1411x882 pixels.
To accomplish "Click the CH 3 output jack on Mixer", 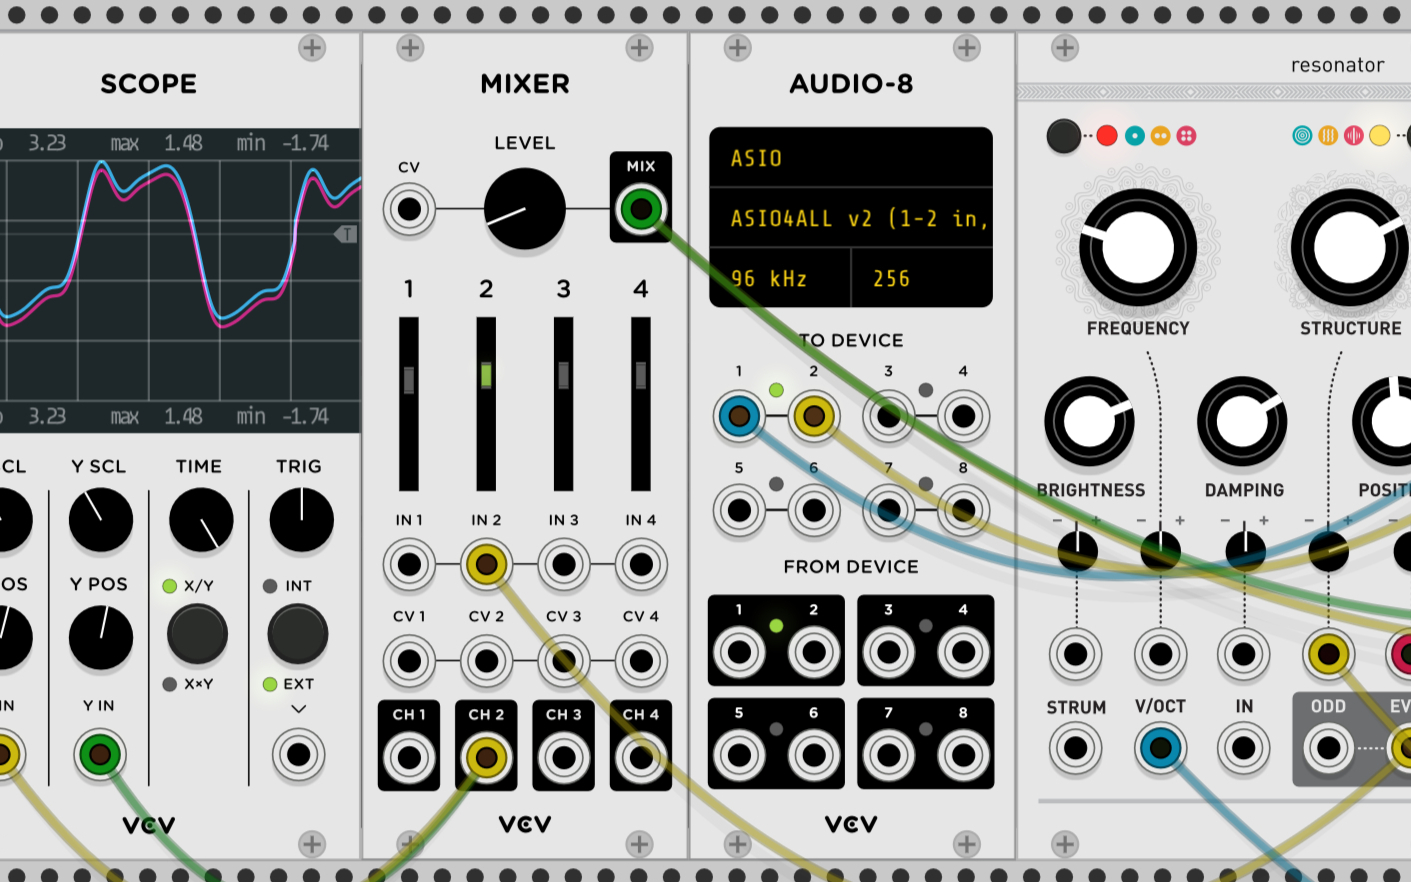I will 563,757.
